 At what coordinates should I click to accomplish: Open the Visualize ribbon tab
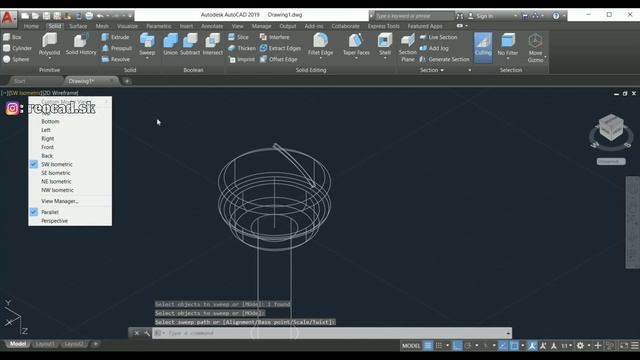pyautogui.click(x=127, y=26)
